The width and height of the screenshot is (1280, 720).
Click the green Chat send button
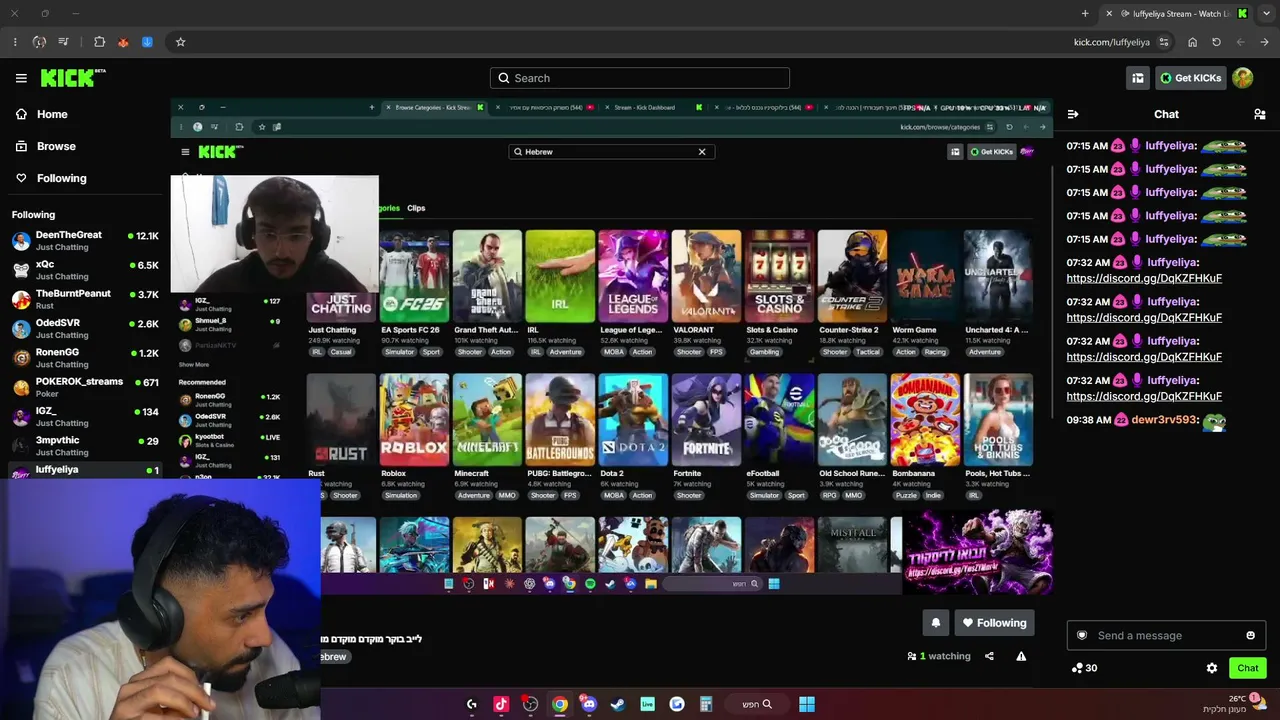(1247, 668)
